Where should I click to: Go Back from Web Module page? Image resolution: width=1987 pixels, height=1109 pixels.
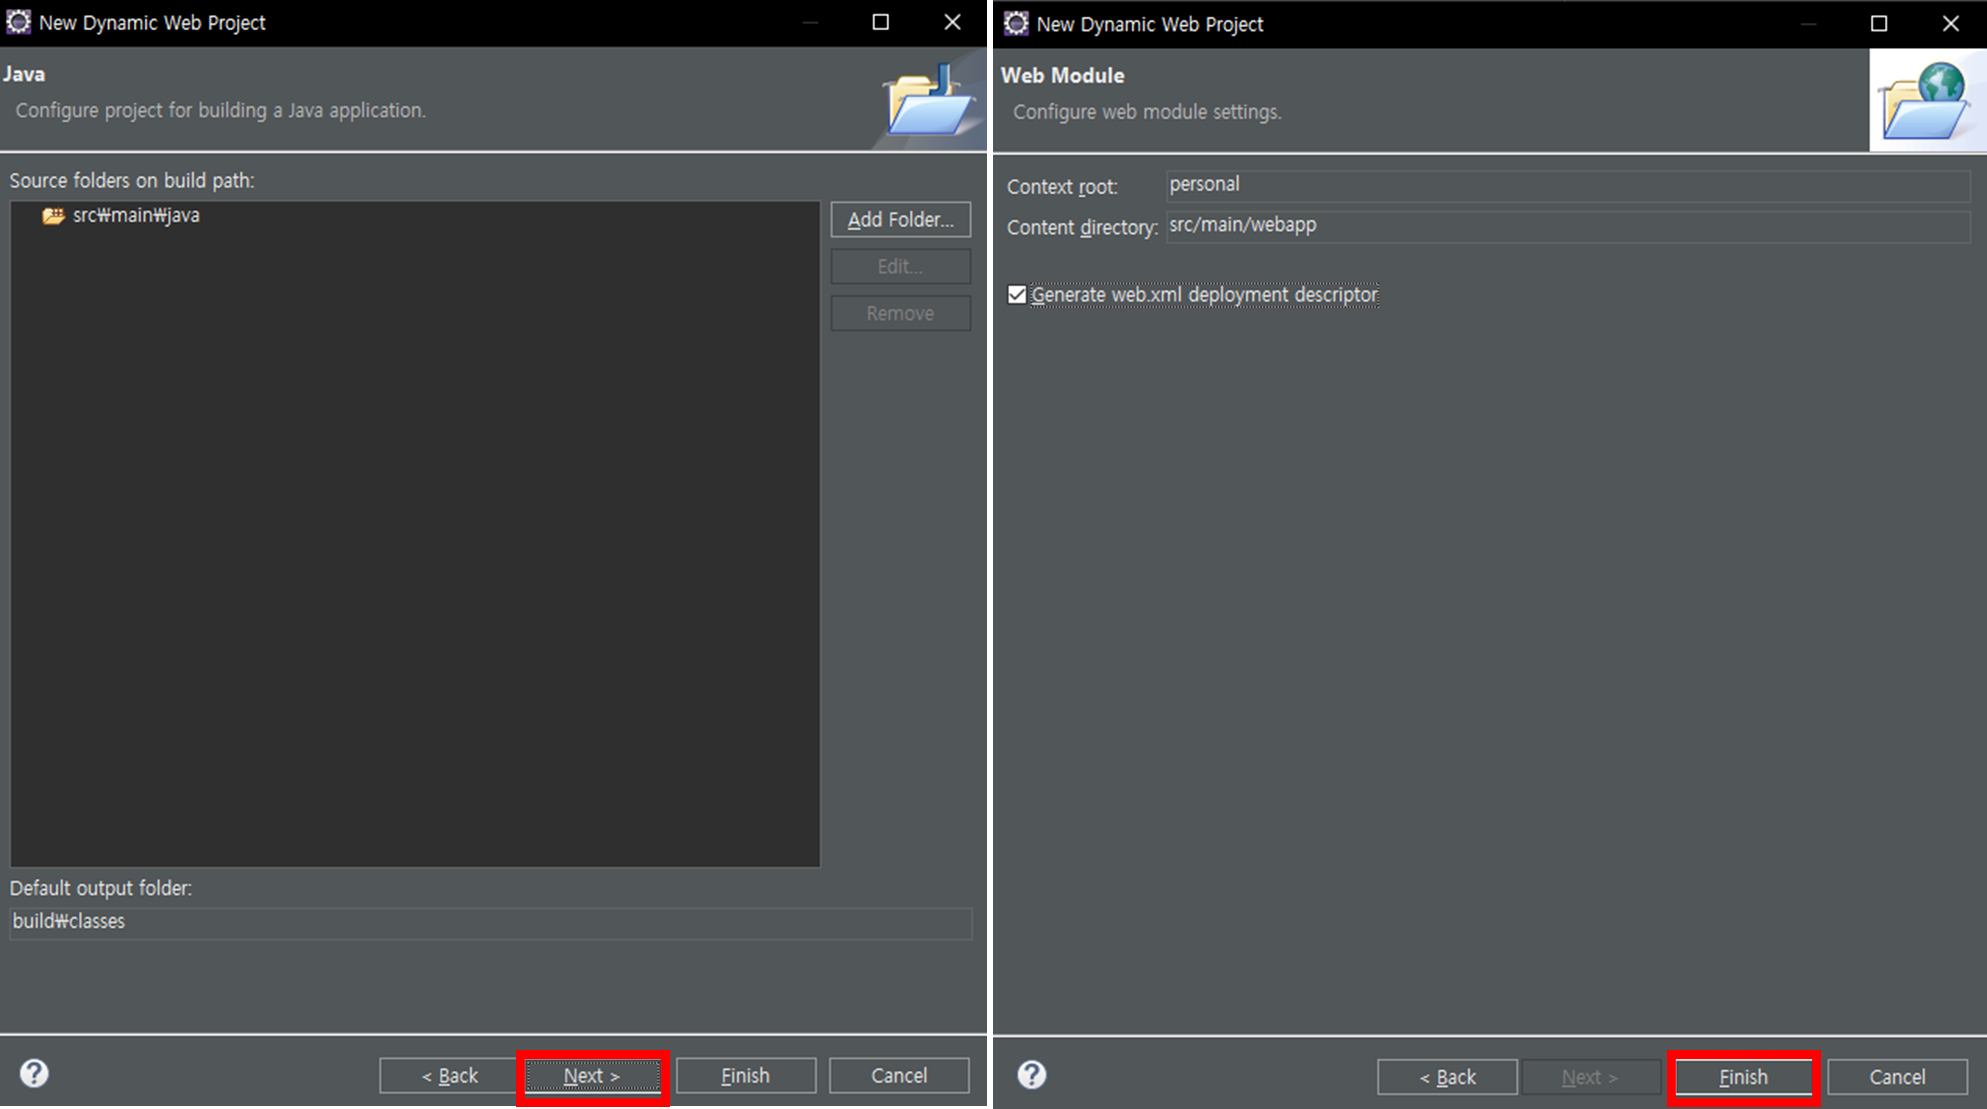click(x=1446, y=1077)
